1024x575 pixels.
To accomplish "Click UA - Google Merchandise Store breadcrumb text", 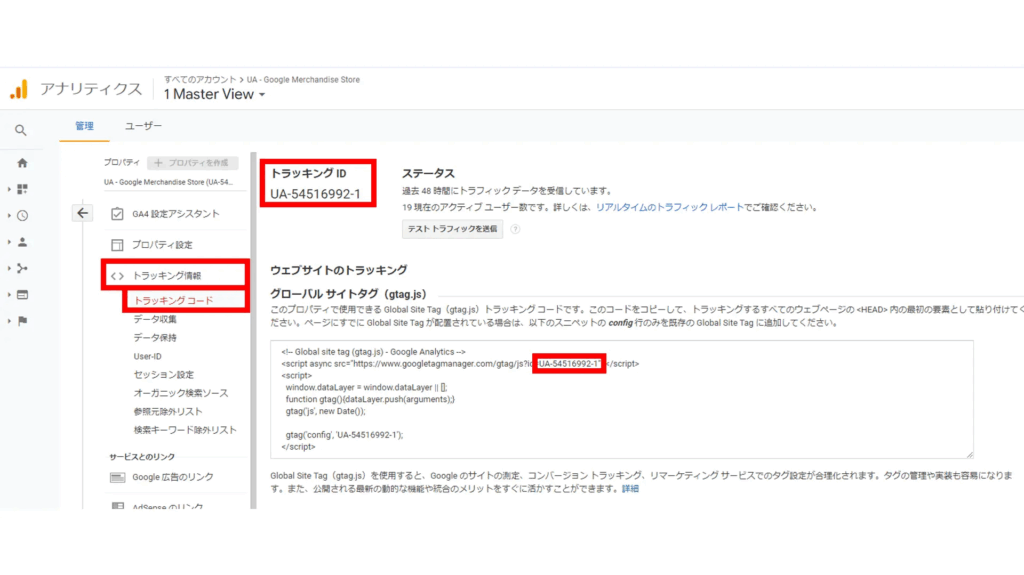I will 303,80.
